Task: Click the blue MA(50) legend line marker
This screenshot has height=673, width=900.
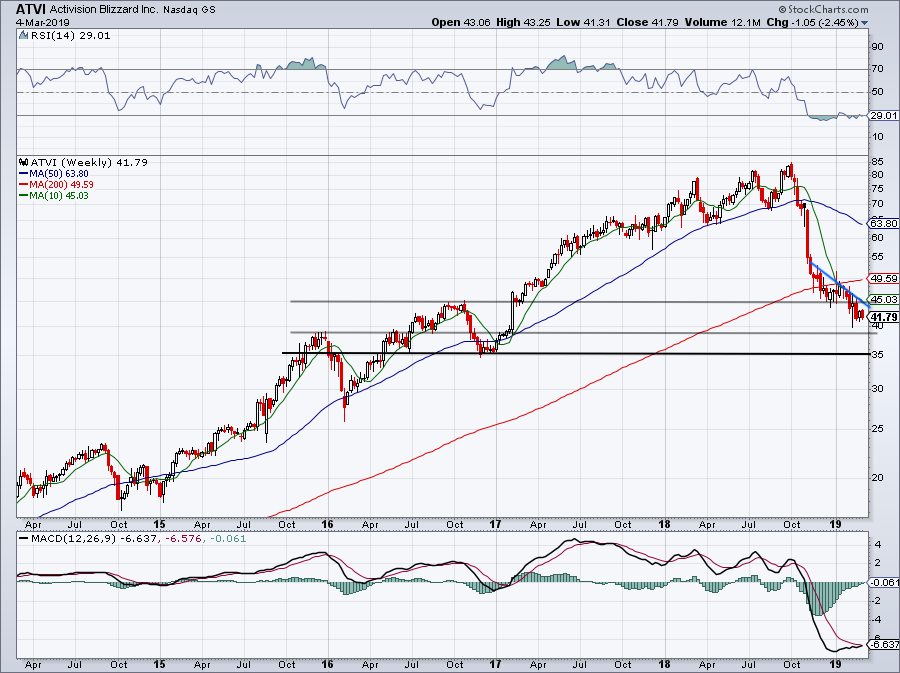Action: (23, 174)
